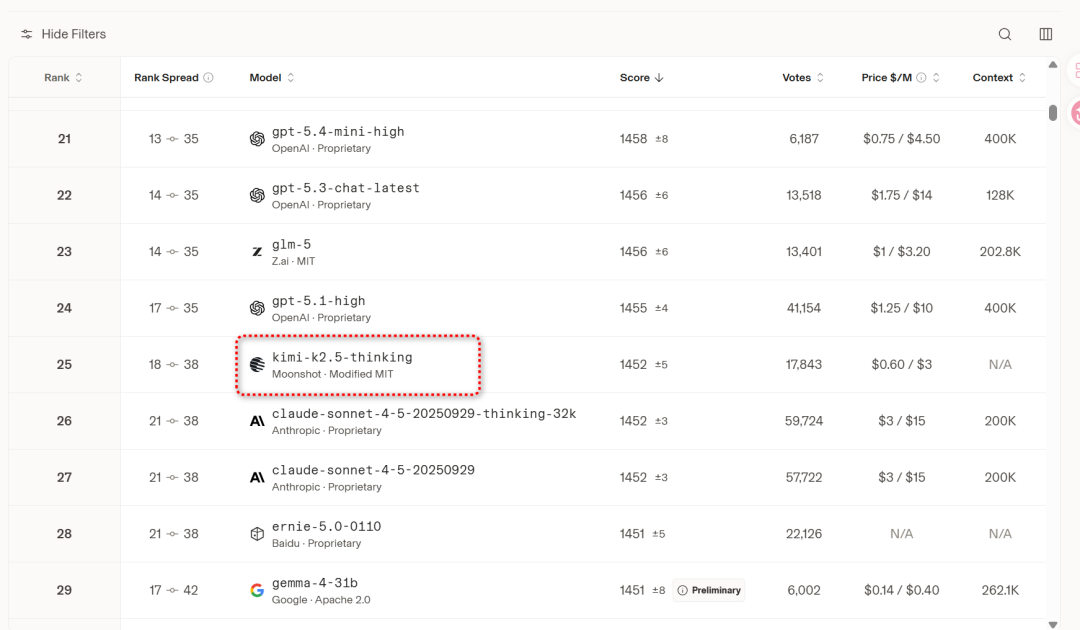Click votes value 17,843
The width and height of the screenshot is (1080, 630).
coord(804,365)
